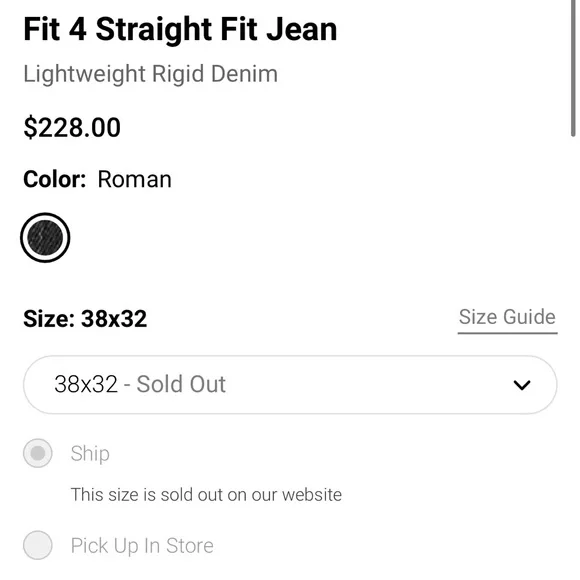The image size is (580, 580).
Task: Click the grey Sold Out text inside the dropdown
Action: click(181, 384)
